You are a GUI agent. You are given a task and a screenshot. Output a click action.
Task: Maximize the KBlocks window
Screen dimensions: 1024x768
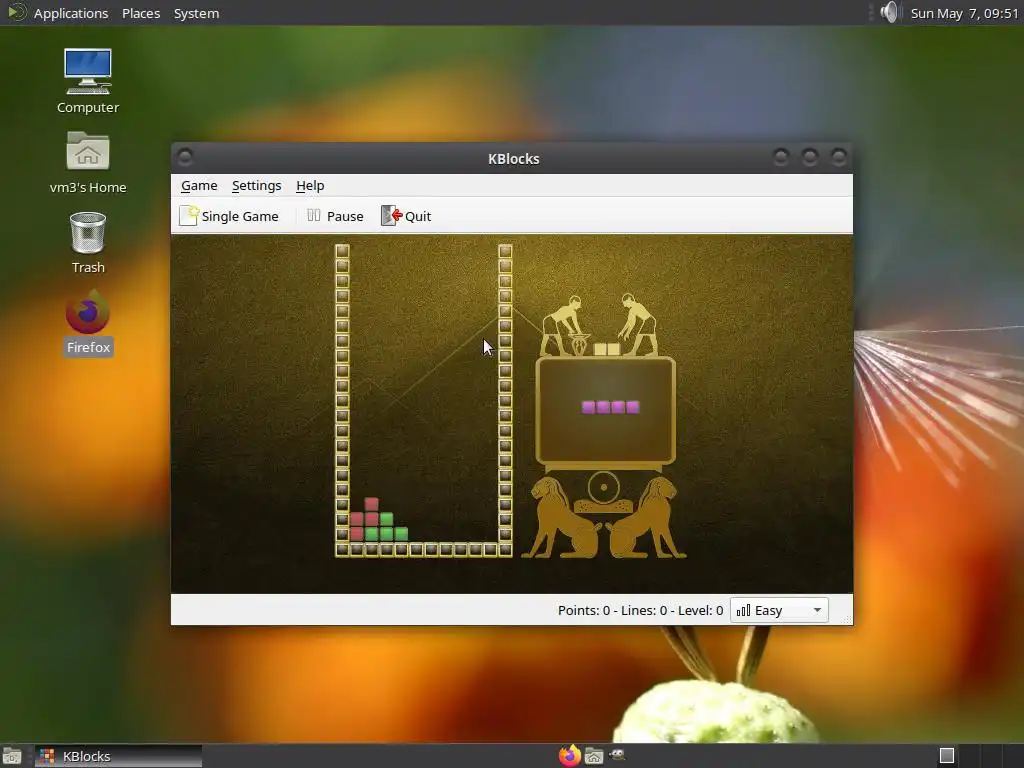pos(810,157)
